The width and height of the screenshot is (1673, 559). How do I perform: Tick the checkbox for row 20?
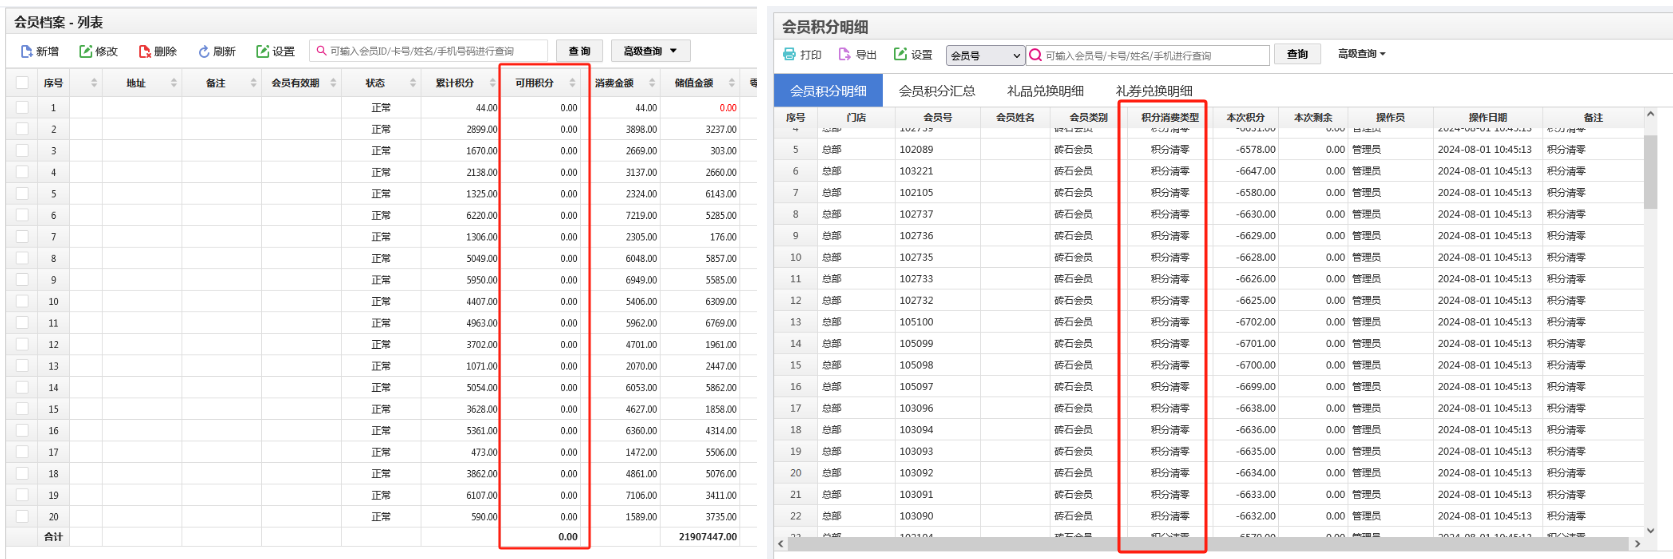pos(22,517)
